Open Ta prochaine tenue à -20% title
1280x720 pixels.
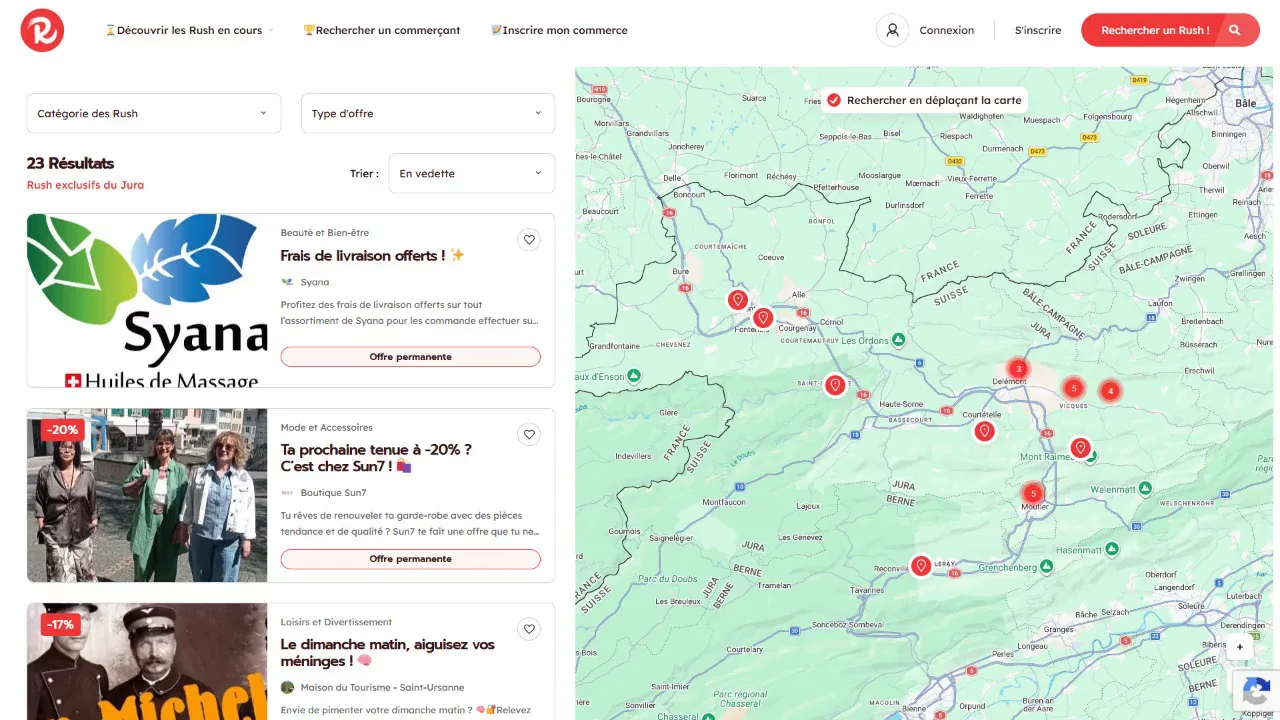pyautogui.click(x=376, y=458)
